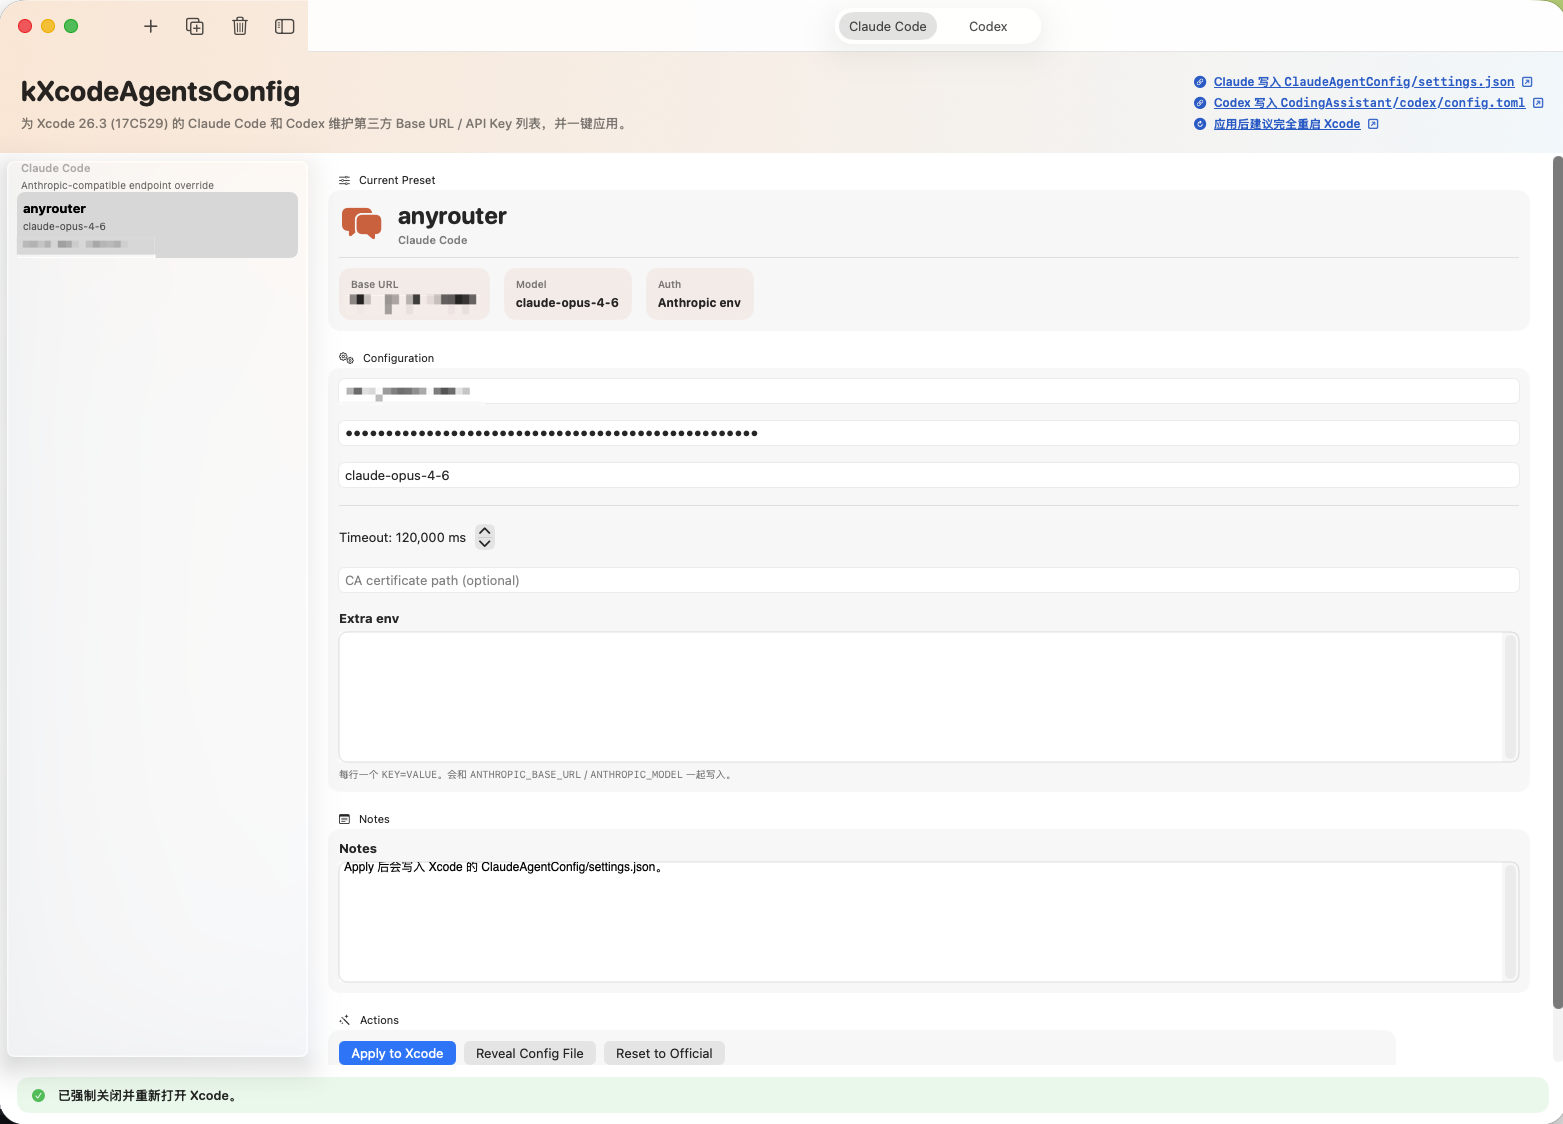The image size is (1563, 1124).
Task: Click the Configuration gears icon
Action: click(347, 358)
